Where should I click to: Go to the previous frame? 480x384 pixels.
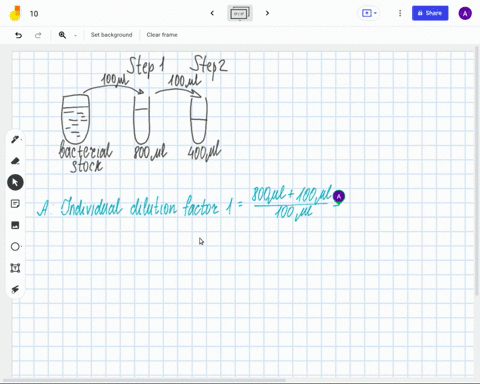212,13
